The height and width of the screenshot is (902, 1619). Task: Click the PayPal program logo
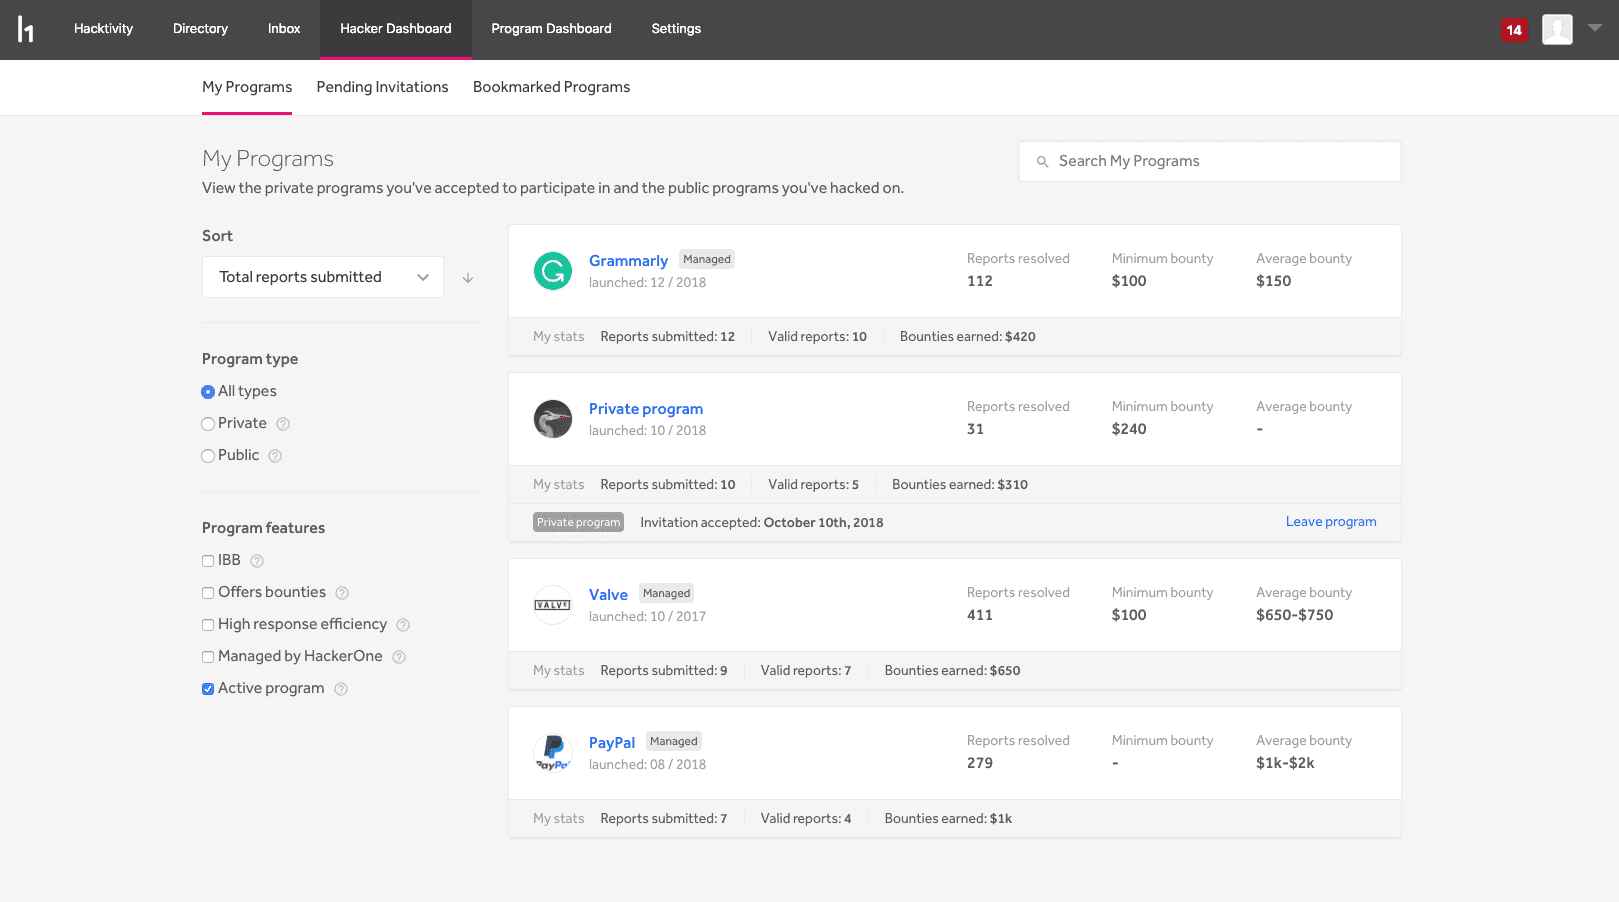coord(552,753)
